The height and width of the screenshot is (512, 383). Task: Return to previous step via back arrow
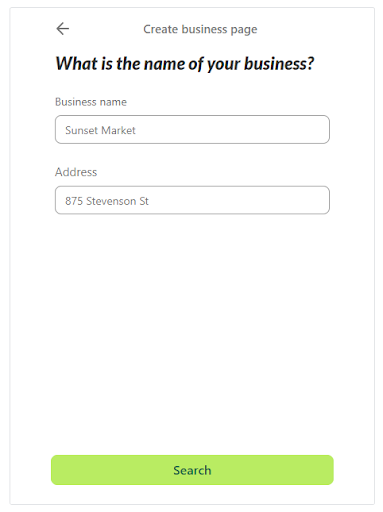[x=63, y=29]
